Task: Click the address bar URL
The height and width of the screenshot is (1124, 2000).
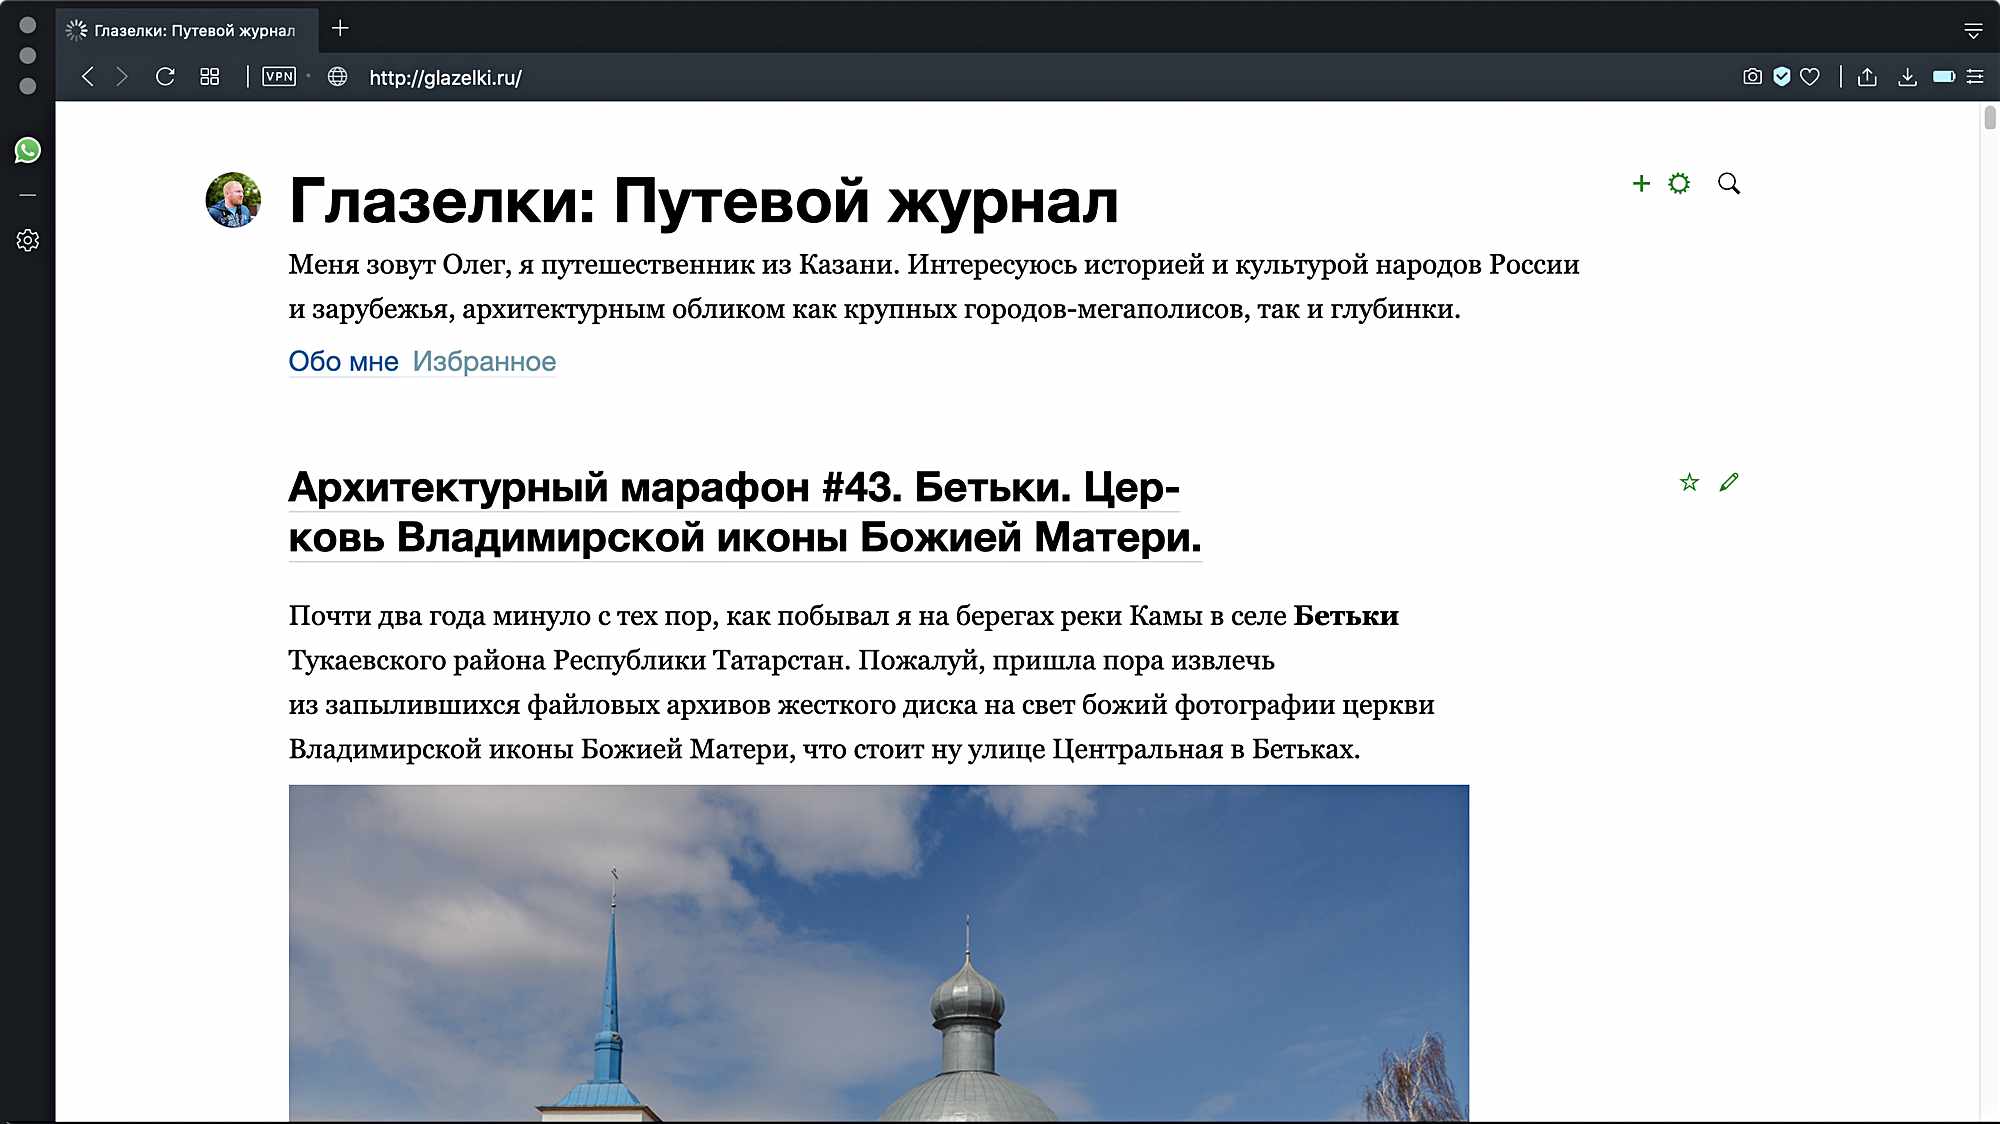Action: pyautogui.click(x=445, y=77)
